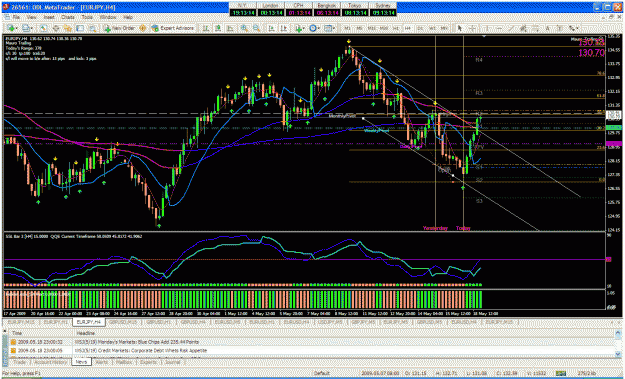
Task: Select the Text Label tool icon
Action: 560,28
